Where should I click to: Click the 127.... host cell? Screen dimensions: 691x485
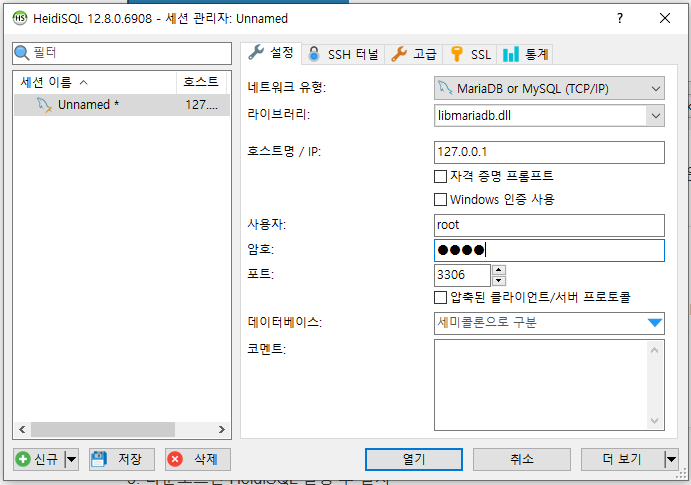[x=201, y=105]
